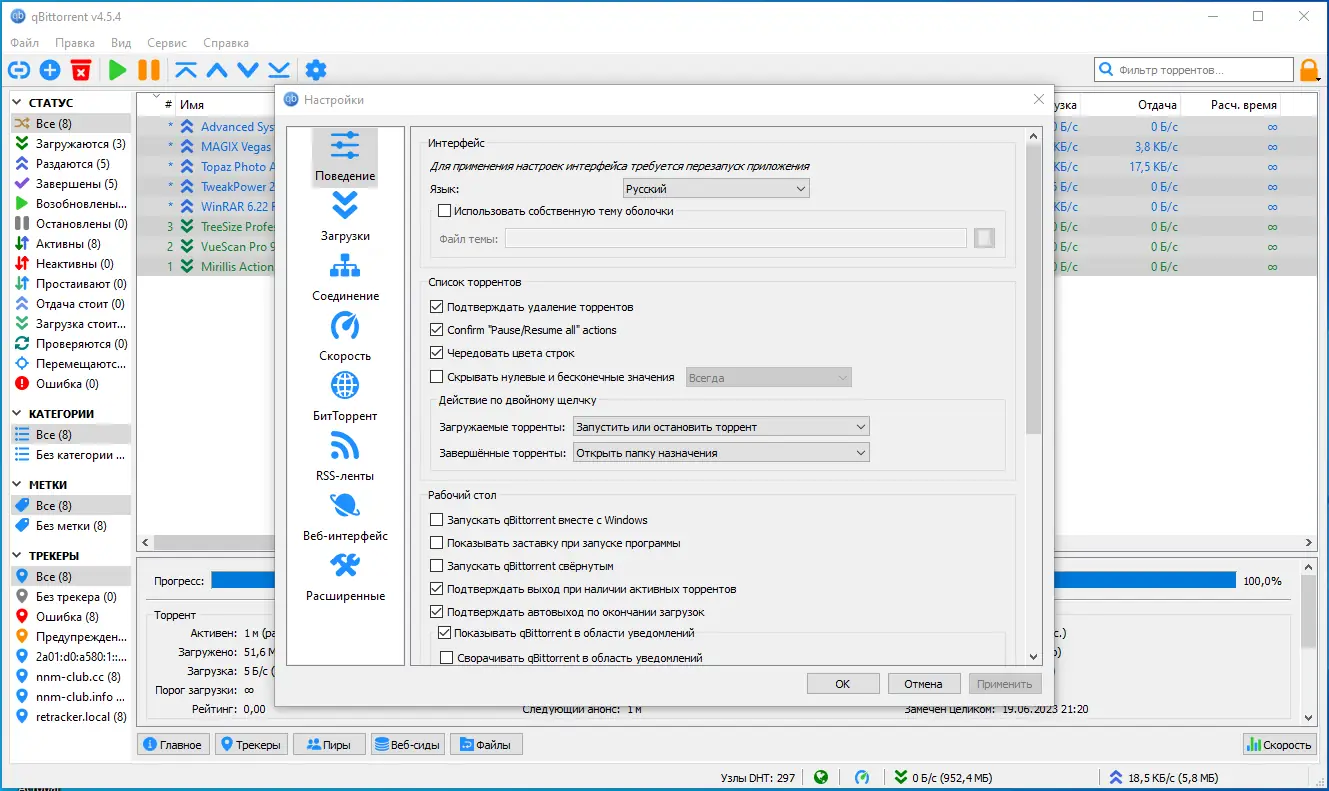Toggle Чередовать цвета строк checkbox
This screenshot has height=791, width=1329.
(x=436, y=353)
